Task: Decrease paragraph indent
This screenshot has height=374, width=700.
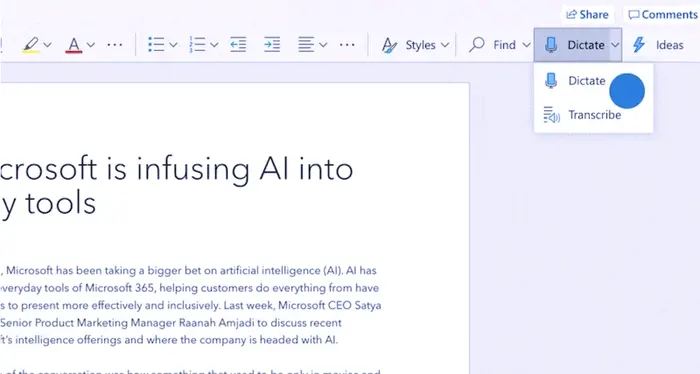Action: tap(238, 45)
